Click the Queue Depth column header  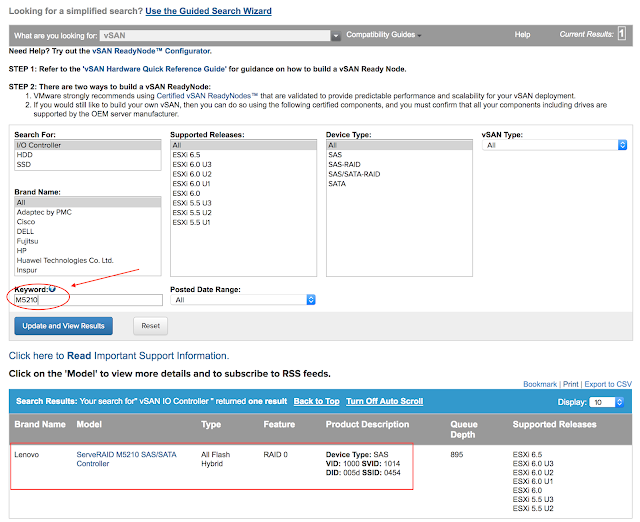464,429
